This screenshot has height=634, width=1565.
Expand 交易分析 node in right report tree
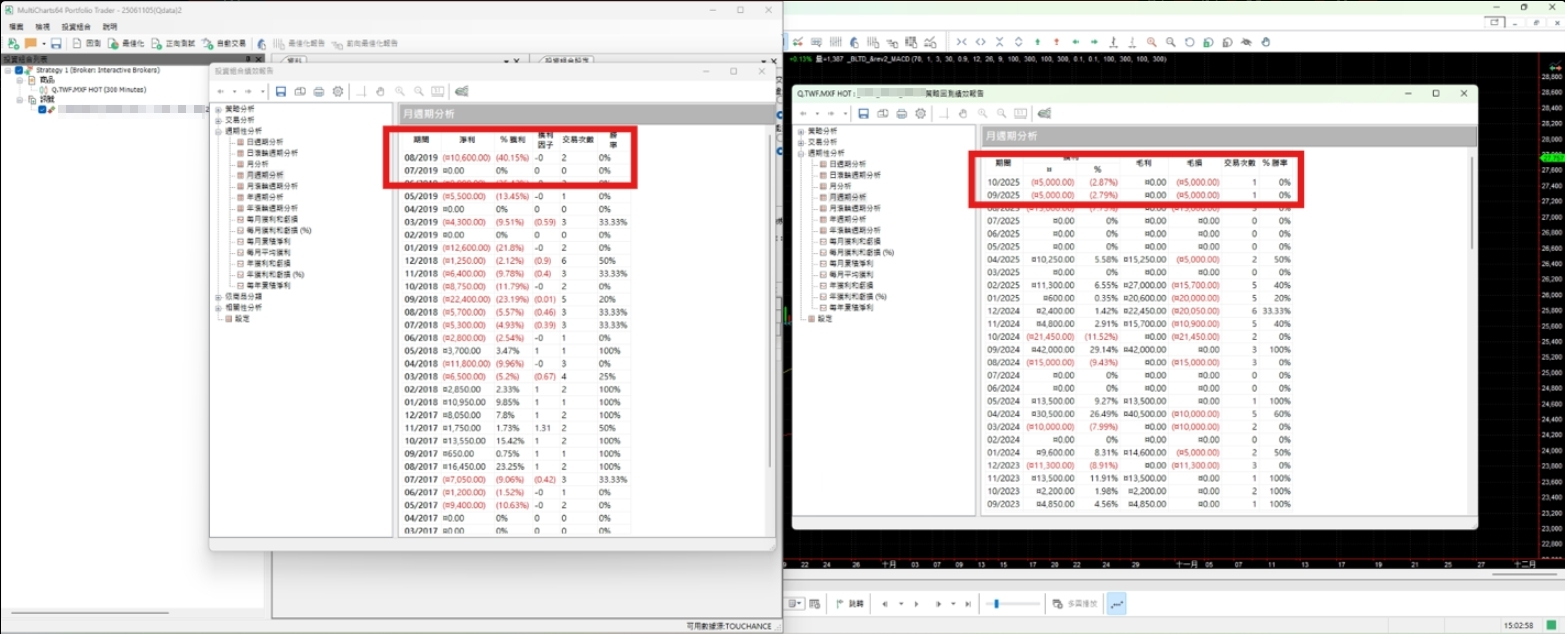pos(800,142)
